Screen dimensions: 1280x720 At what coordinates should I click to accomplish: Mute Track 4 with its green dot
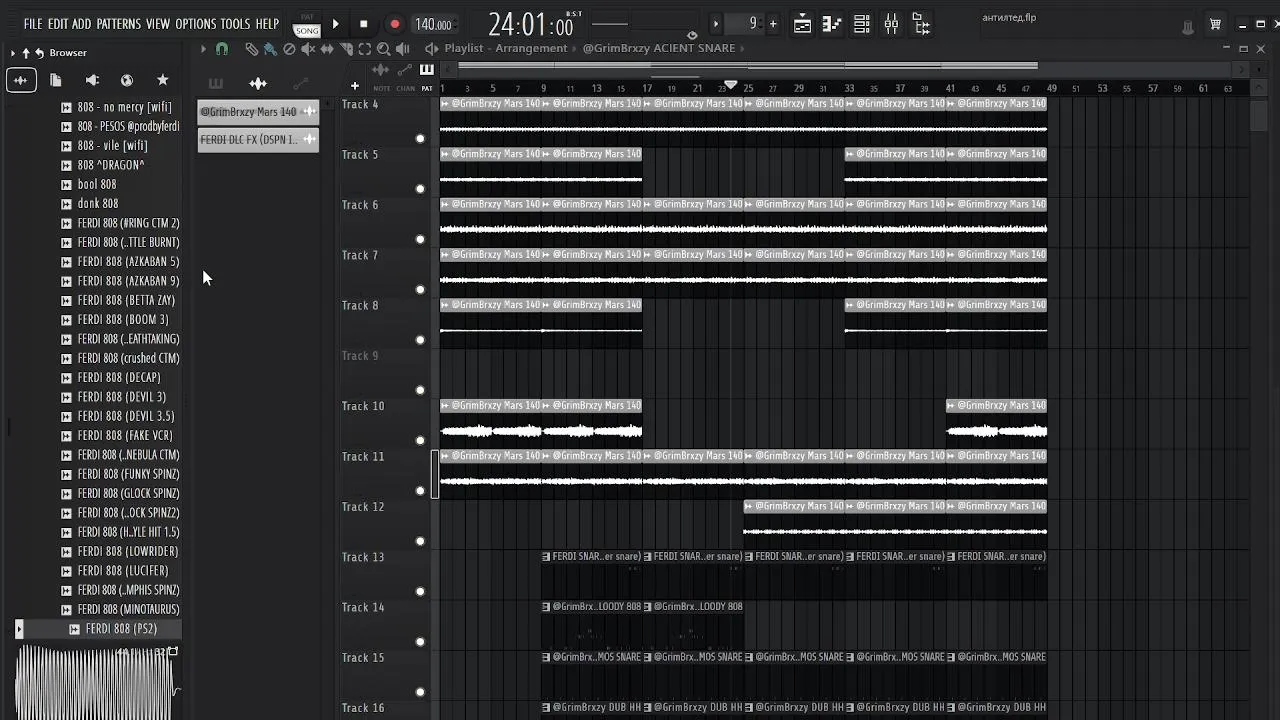(x=420, y=139)
